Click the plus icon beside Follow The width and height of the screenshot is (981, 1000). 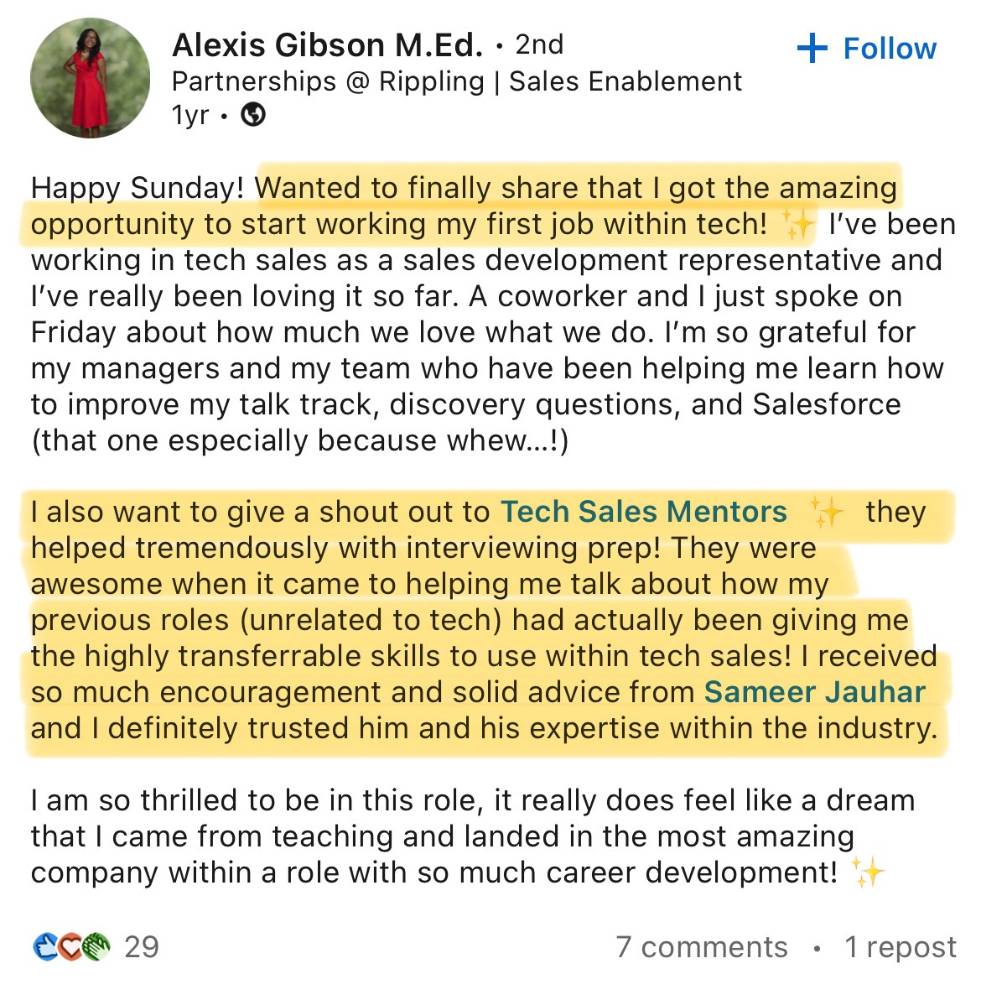tap(812, 48)
